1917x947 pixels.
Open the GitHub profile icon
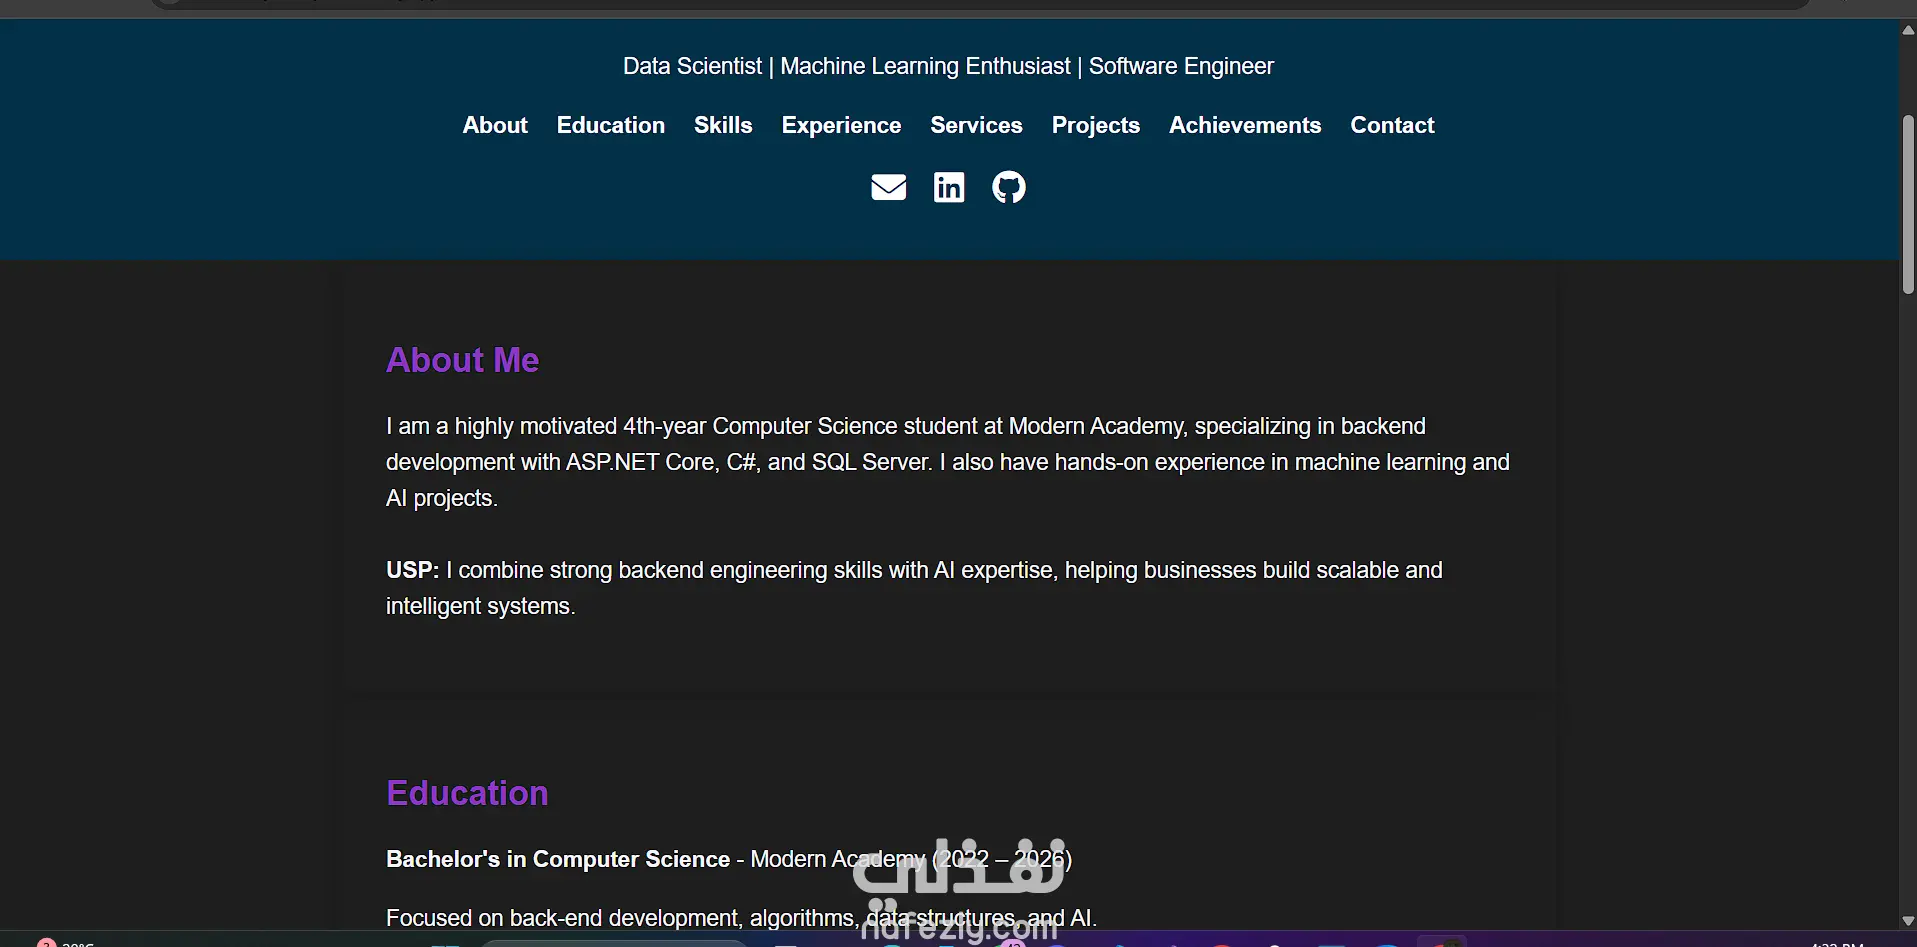point(1009,187)
